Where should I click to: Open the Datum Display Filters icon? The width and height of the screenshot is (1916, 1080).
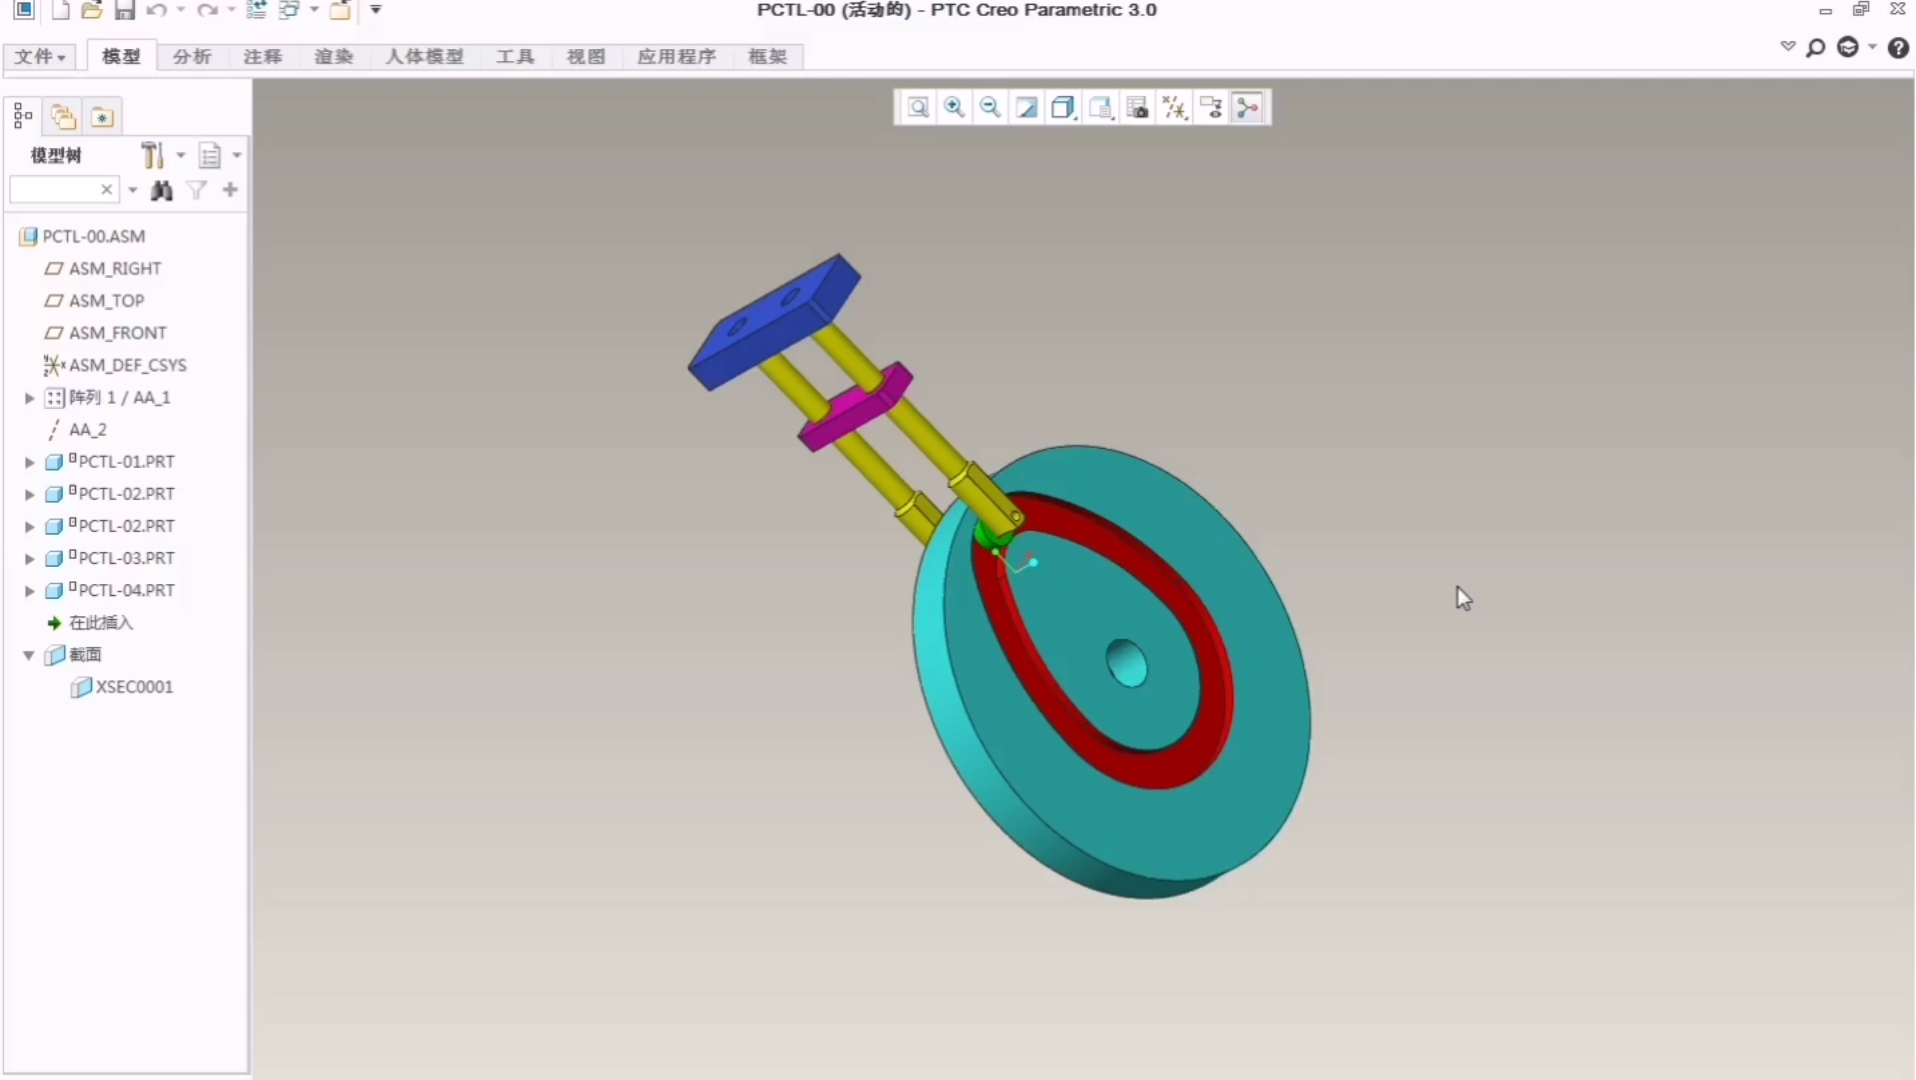(x=1174, y=108)
